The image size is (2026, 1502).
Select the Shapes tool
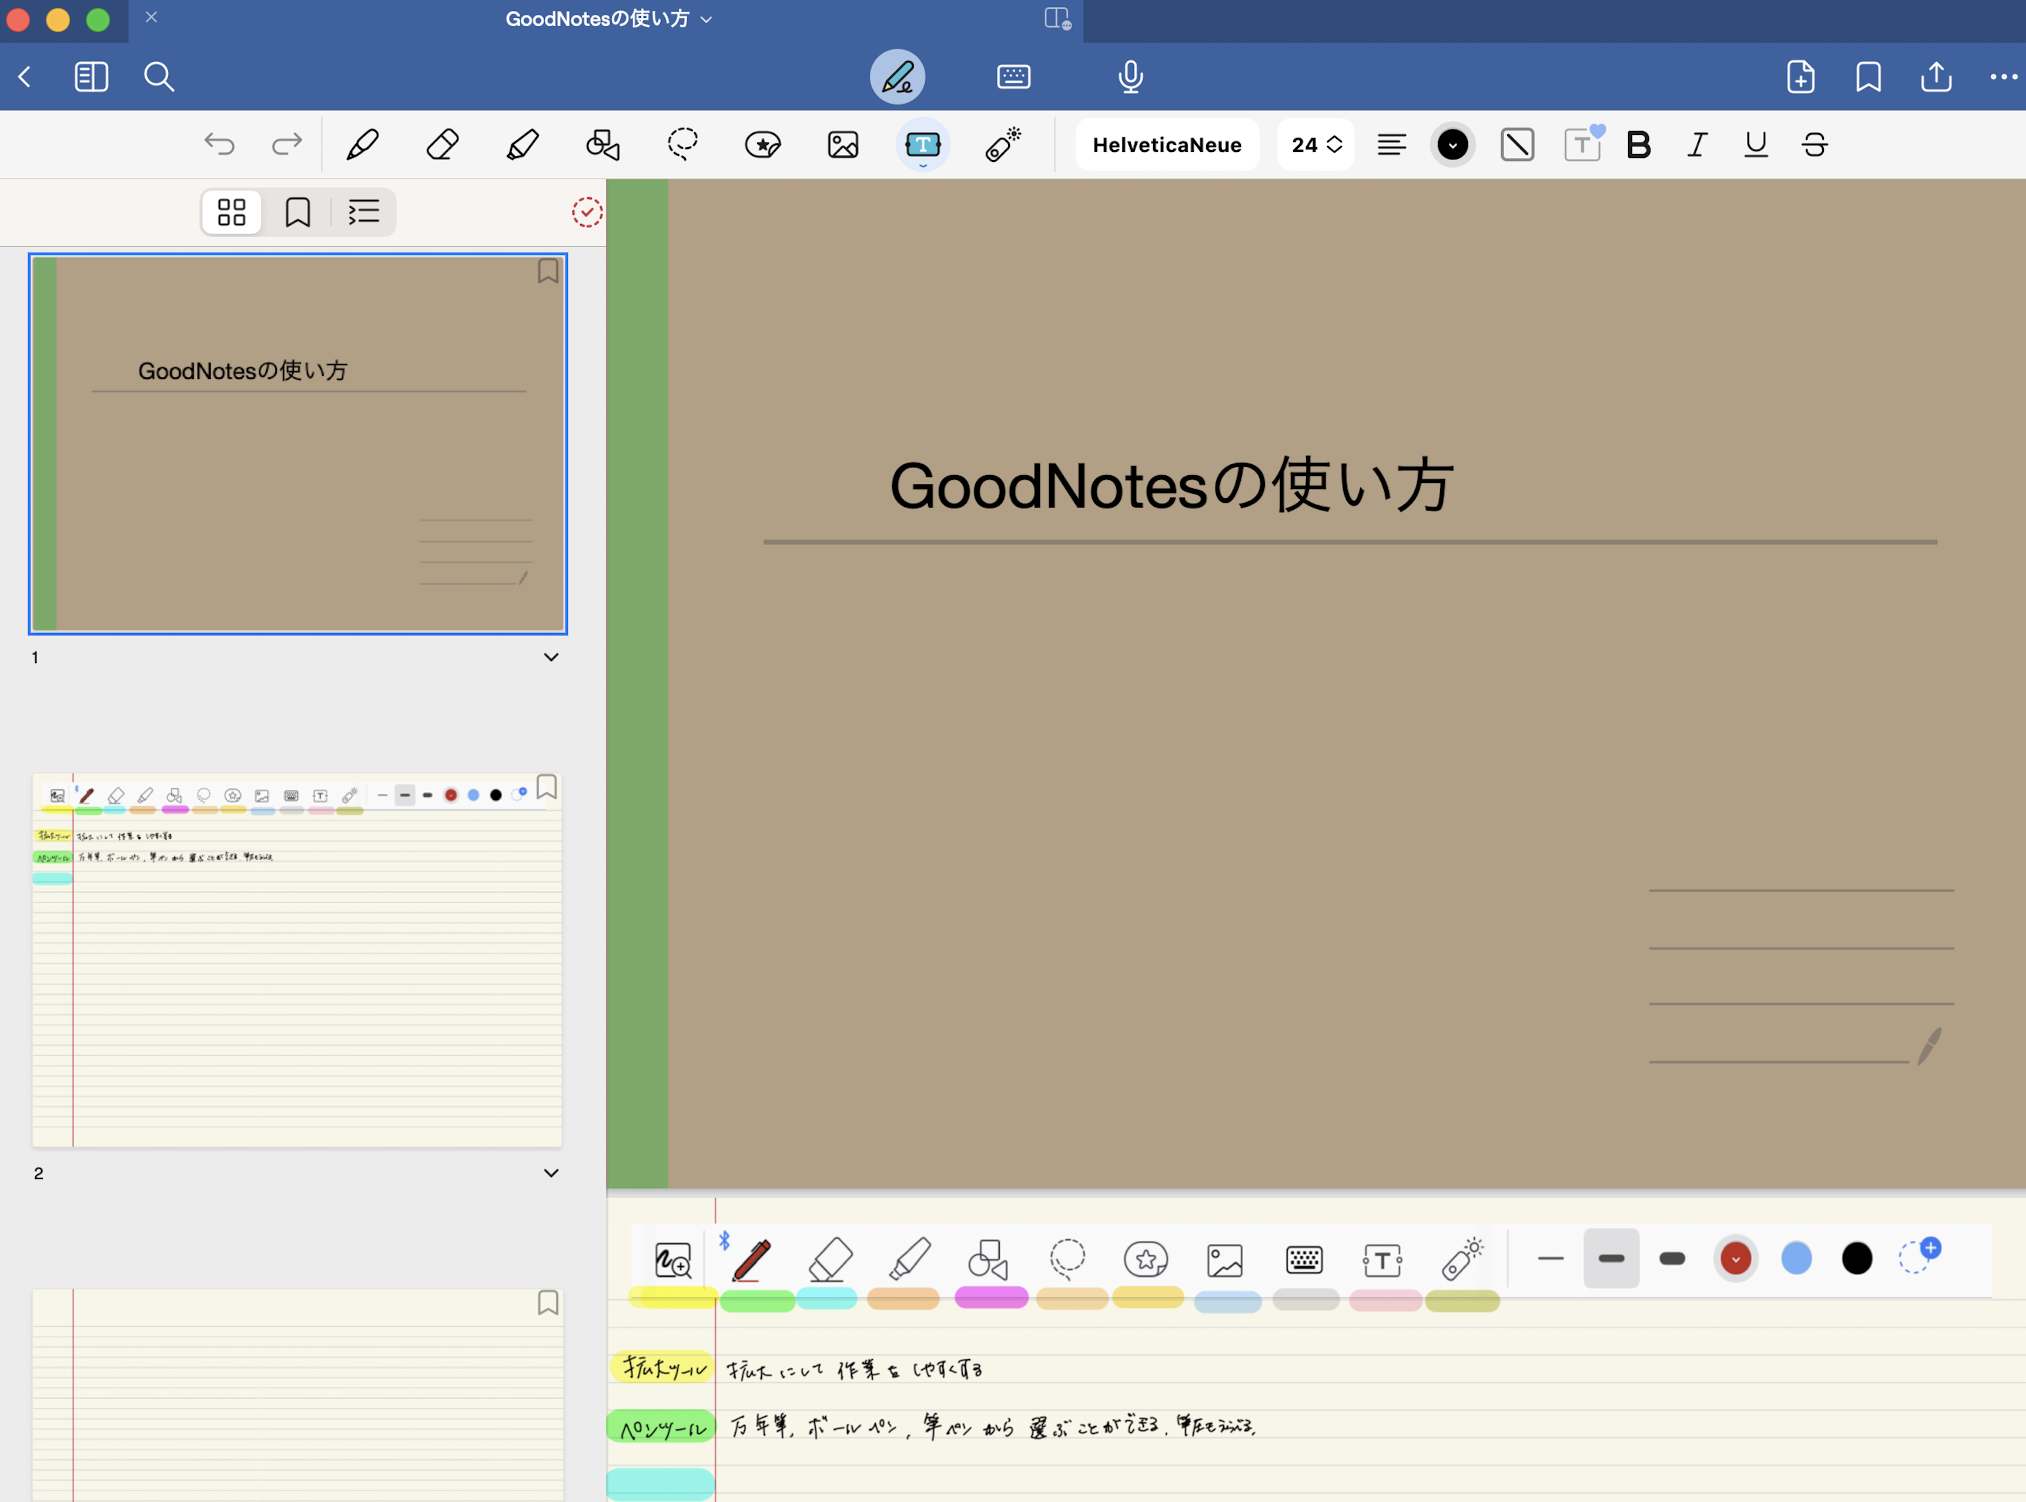[602, 145]
